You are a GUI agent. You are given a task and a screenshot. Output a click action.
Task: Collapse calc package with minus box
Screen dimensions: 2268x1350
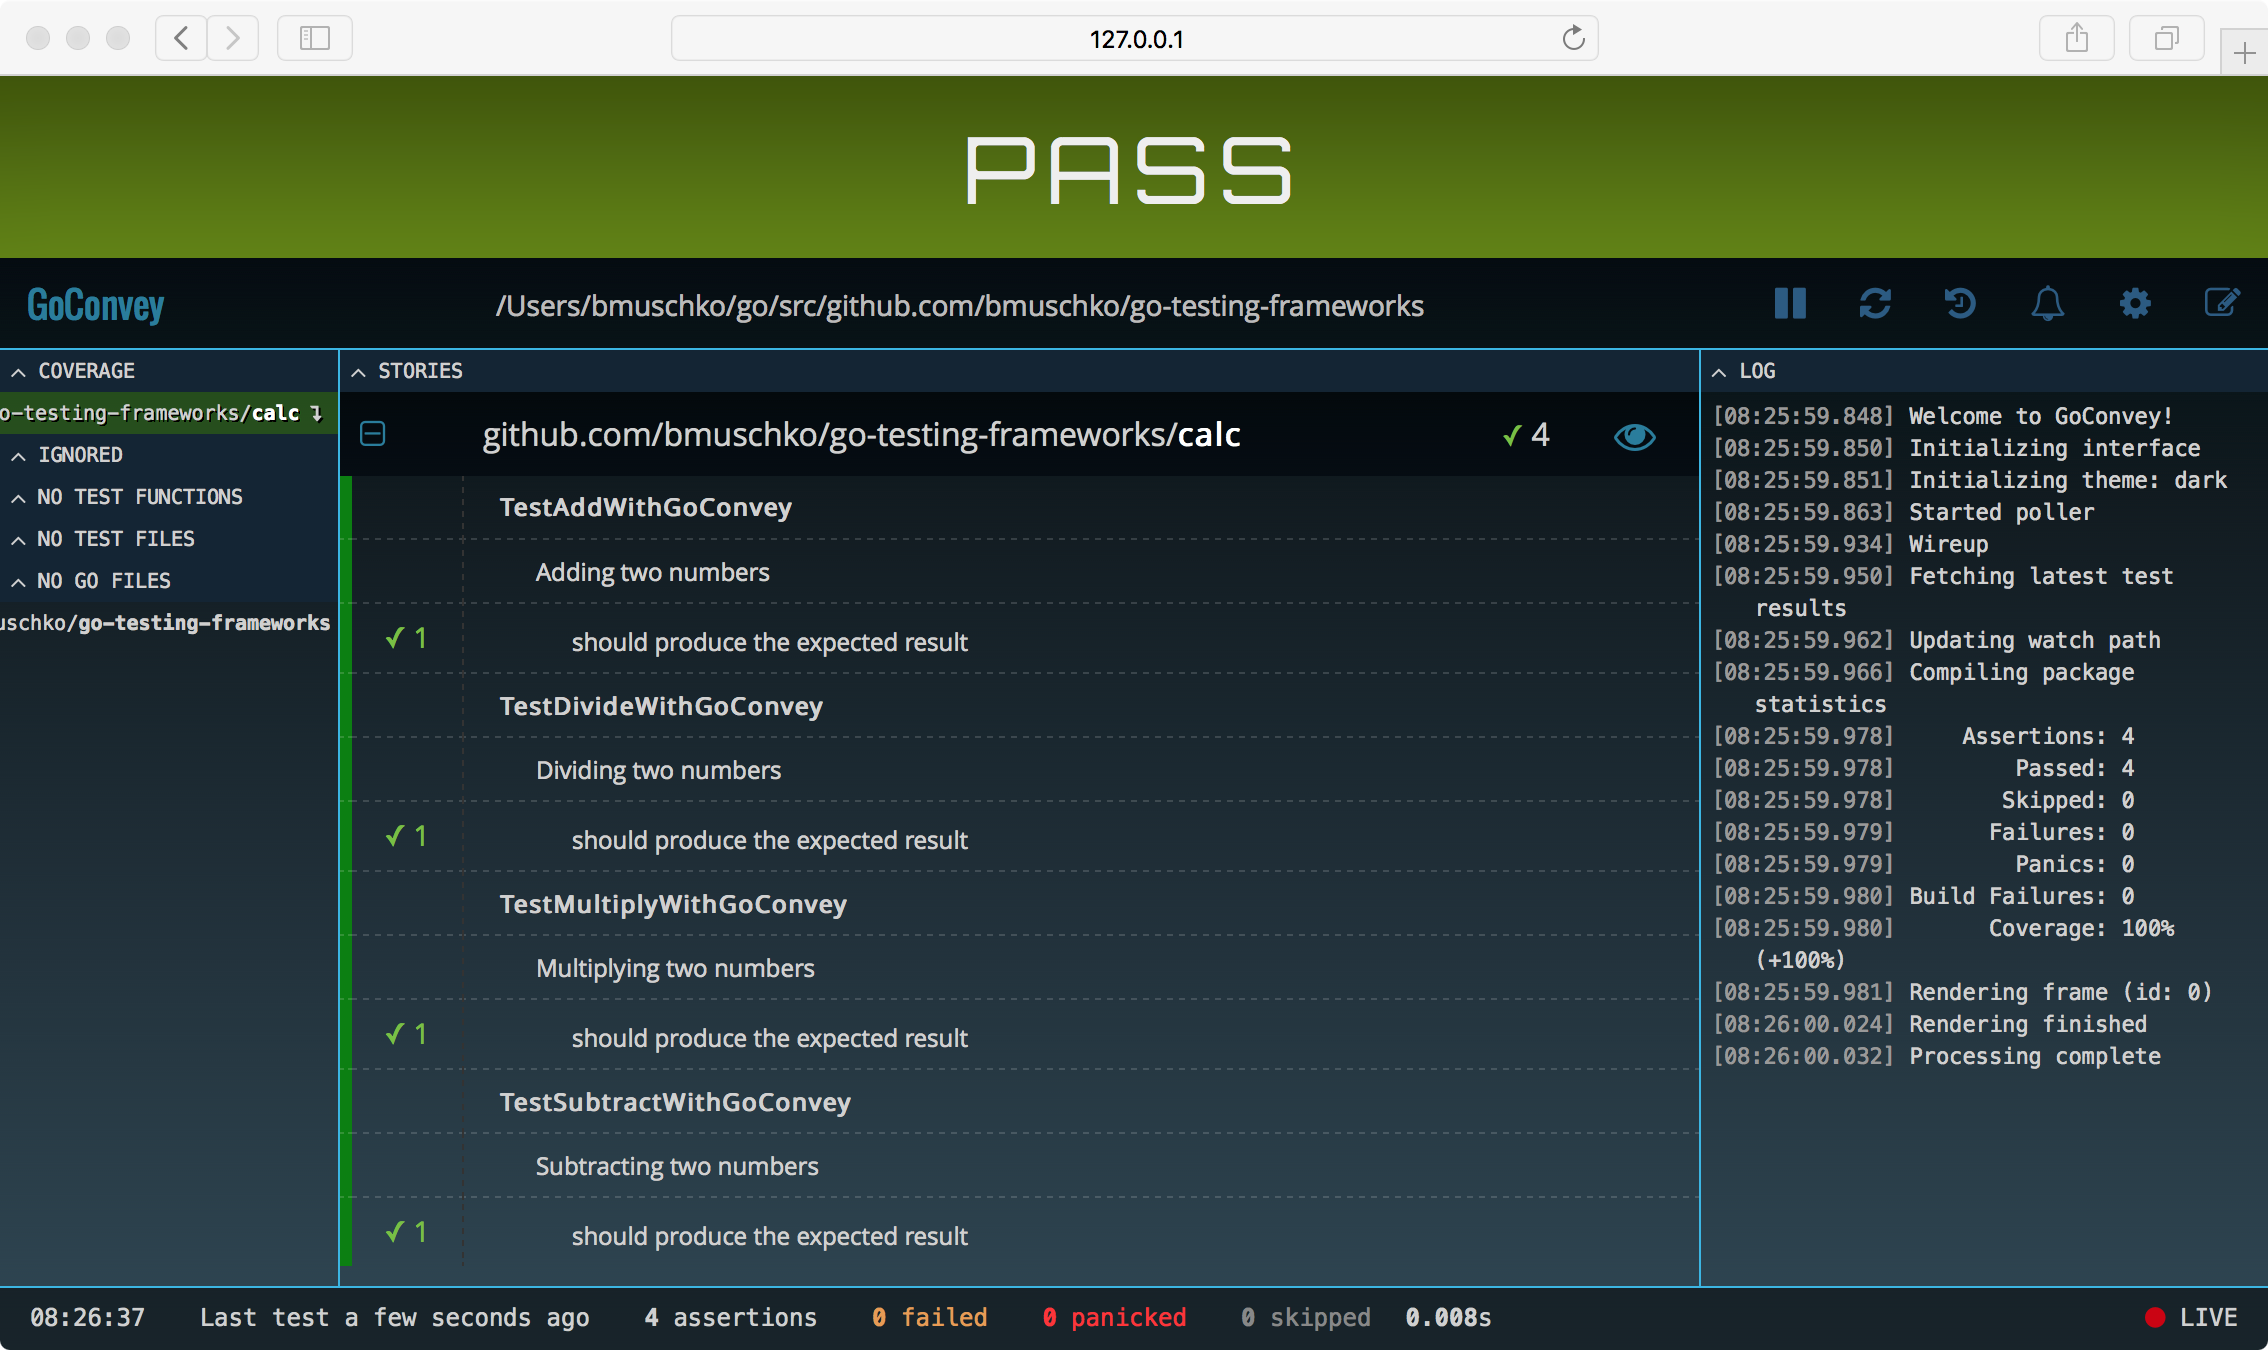pos(373,434)
